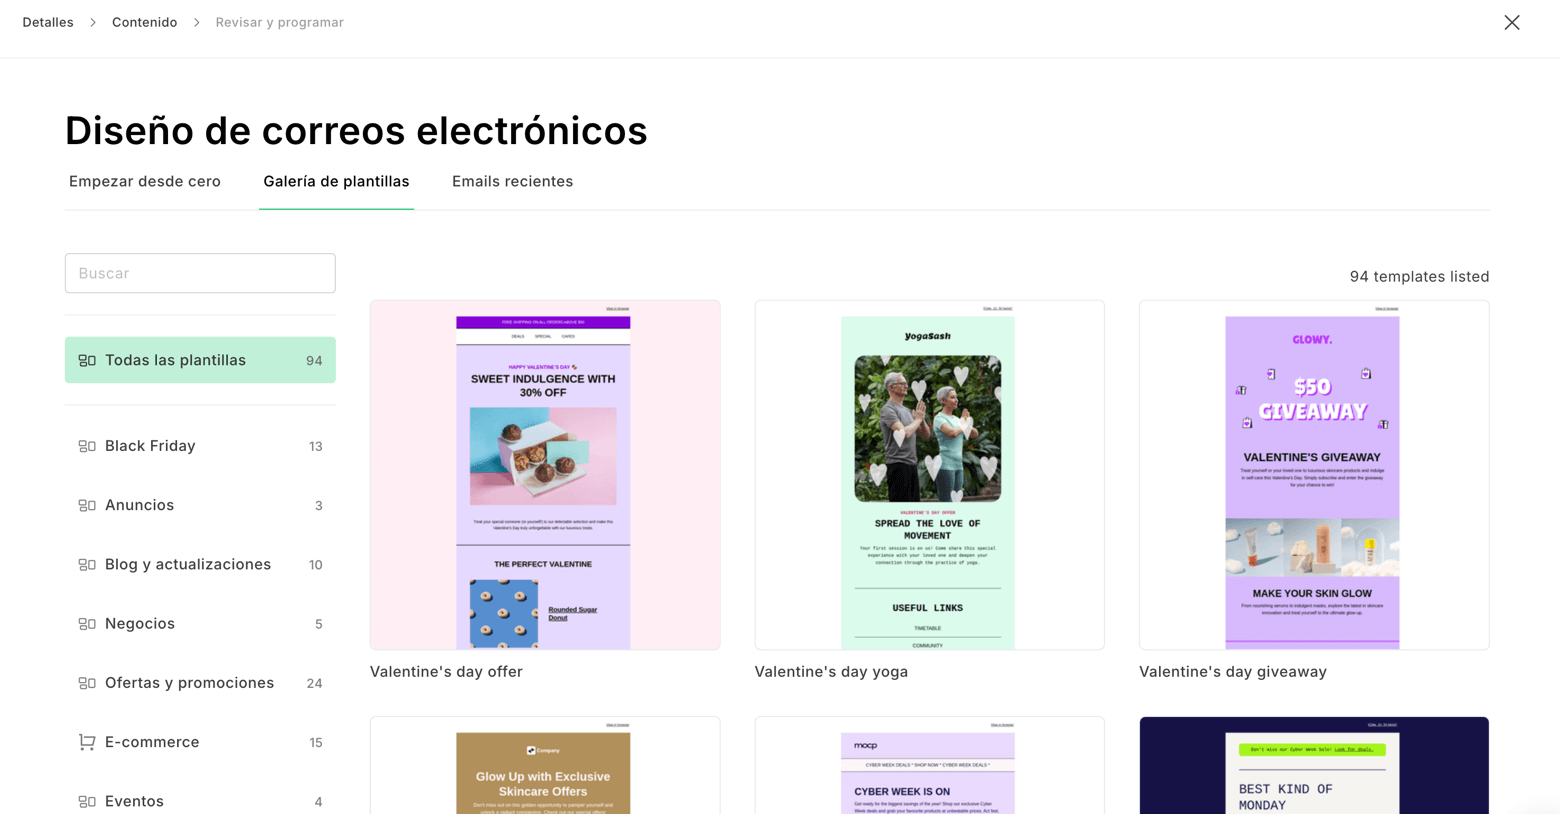
Task: Open the Valentine's day offer template thumbnail
Action: [545, 475]
